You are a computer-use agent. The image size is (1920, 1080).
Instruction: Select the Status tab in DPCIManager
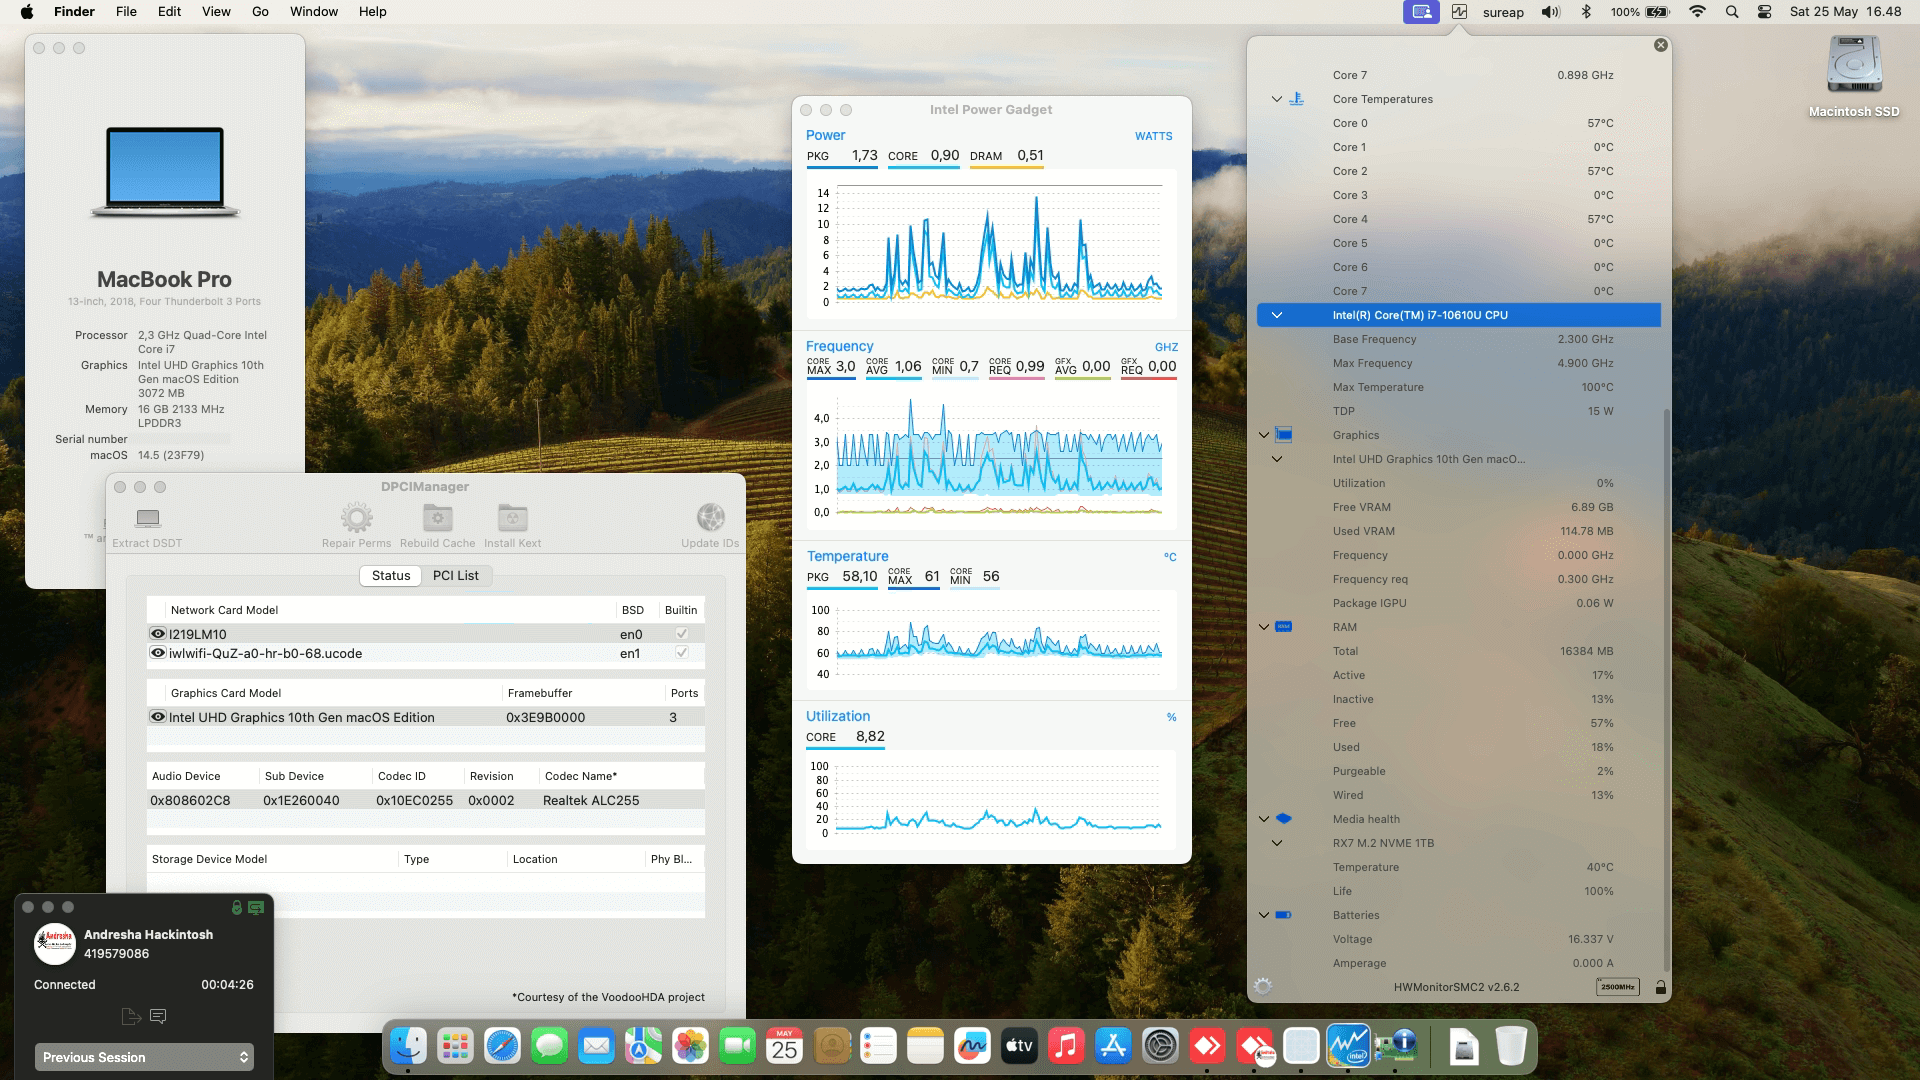coord(391,576)
